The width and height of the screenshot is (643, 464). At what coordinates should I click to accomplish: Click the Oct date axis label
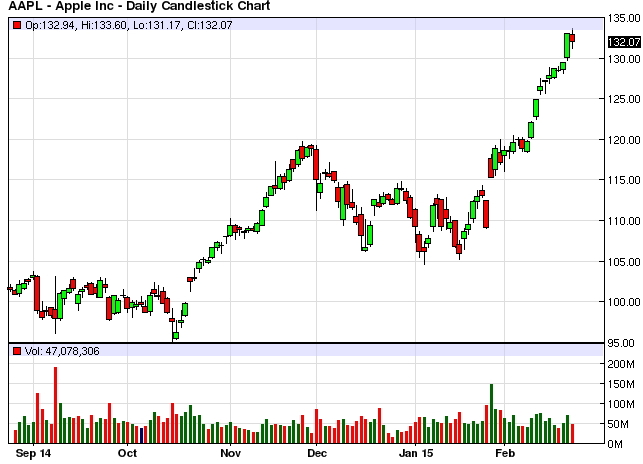click(127, 453)
